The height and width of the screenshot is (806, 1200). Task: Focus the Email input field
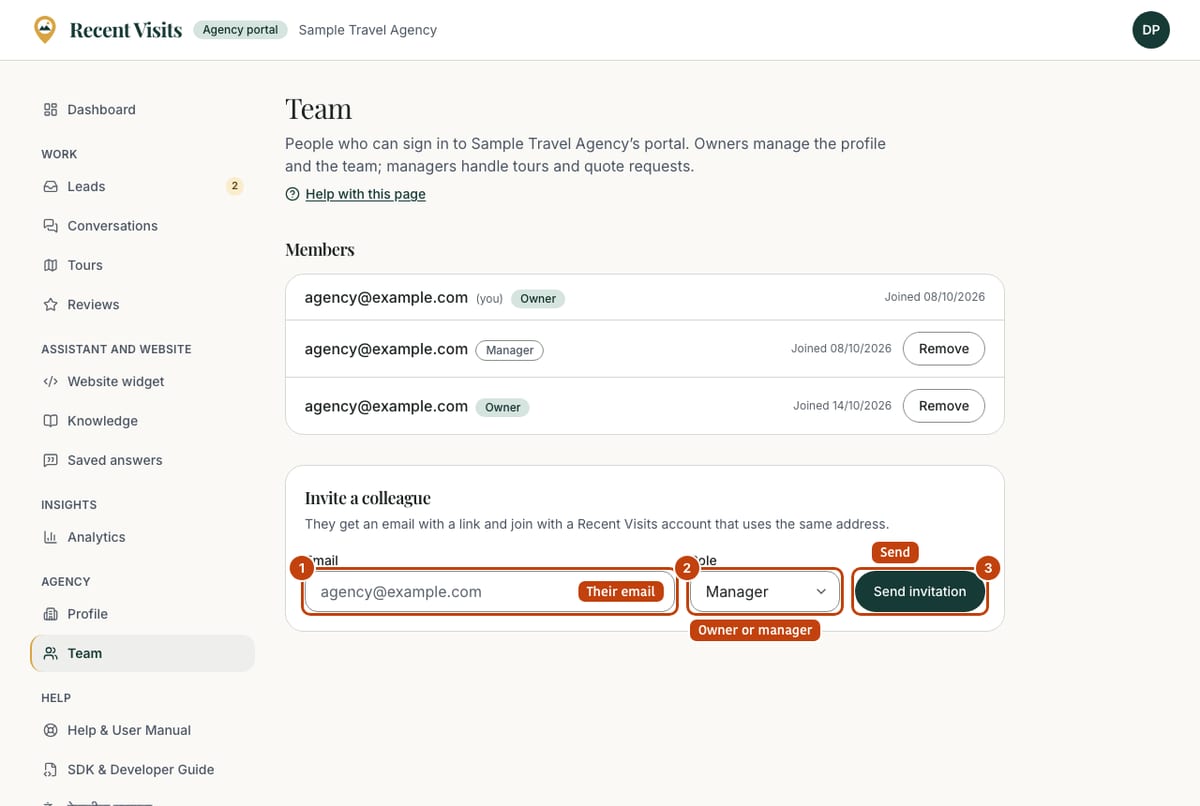pos(489,592)
